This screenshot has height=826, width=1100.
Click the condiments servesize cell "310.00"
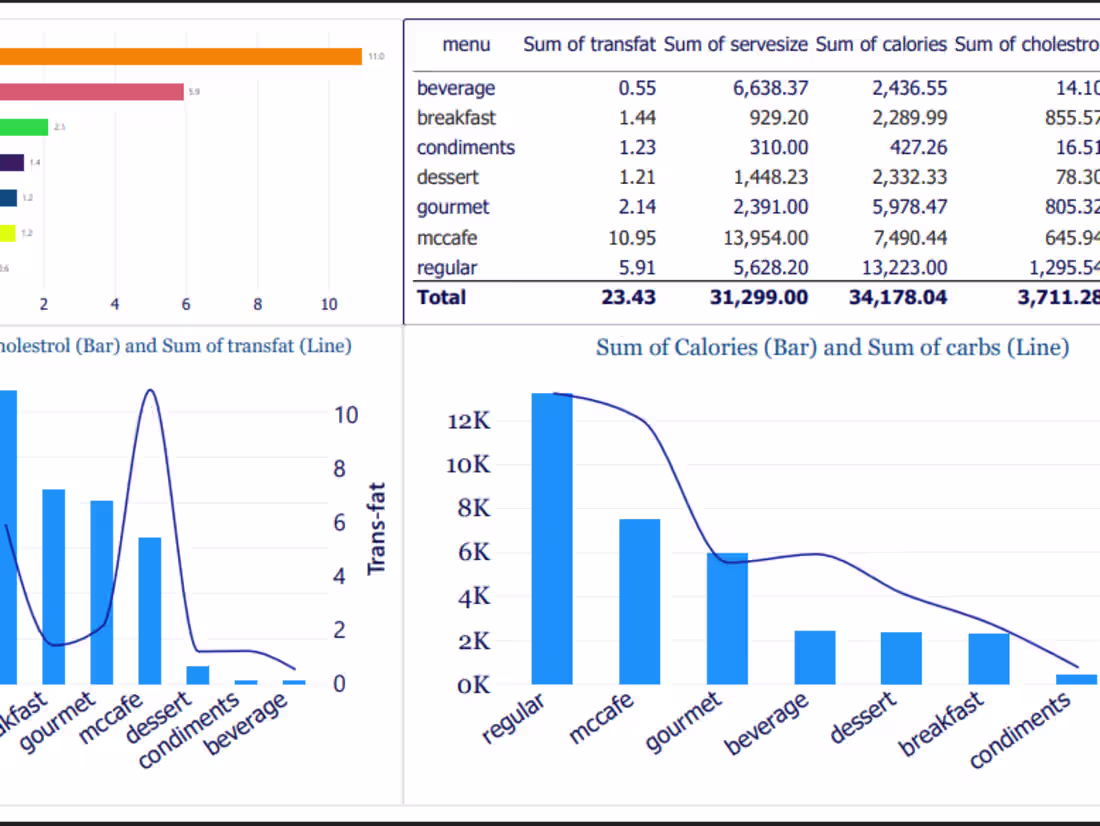(x=779, y=147)
